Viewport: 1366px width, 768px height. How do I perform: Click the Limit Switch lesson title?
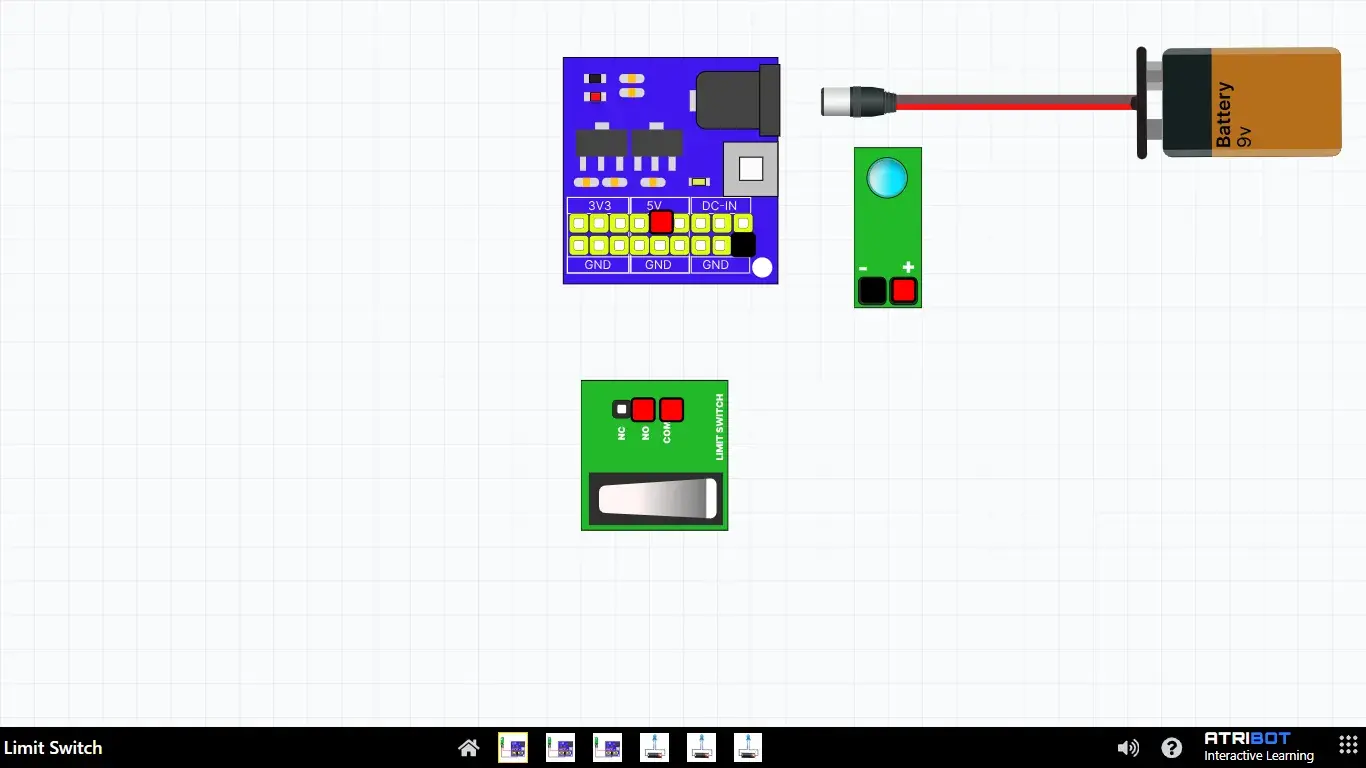(53, 747)
